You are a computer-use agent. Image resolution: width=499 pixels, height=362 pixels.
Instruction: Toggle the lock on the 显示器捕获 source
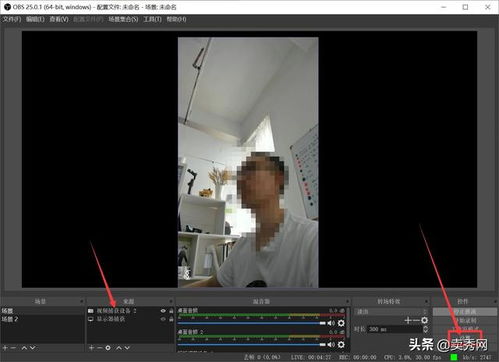(171, 319)
